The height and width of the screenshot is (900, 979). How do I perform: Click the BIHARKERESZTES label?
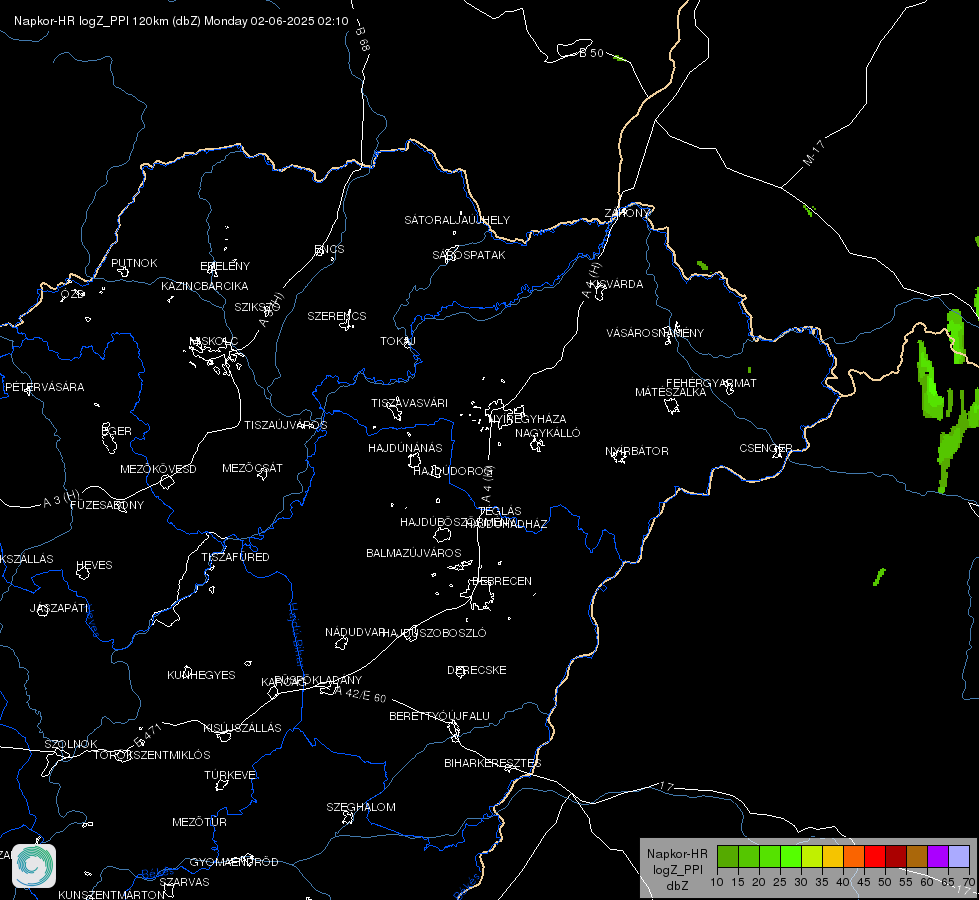[x=493, y=763]
